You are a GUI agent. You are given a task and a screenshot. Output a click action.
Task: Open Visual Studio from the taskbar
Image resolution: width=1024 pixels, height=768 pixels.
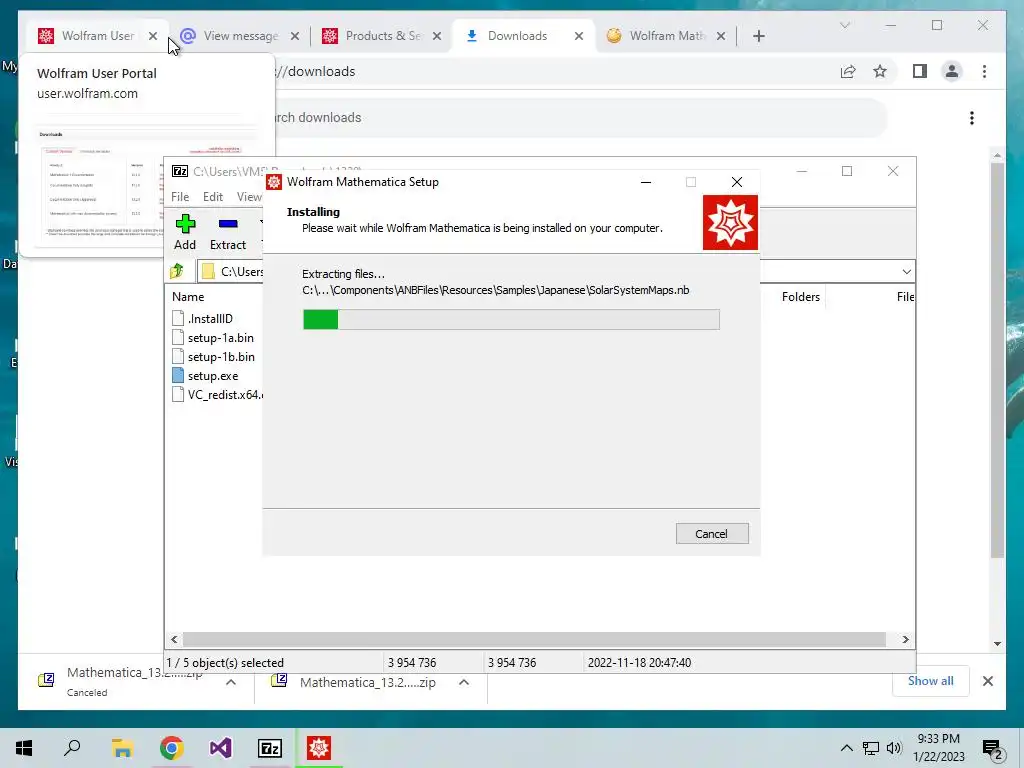[x=221, y=748]
